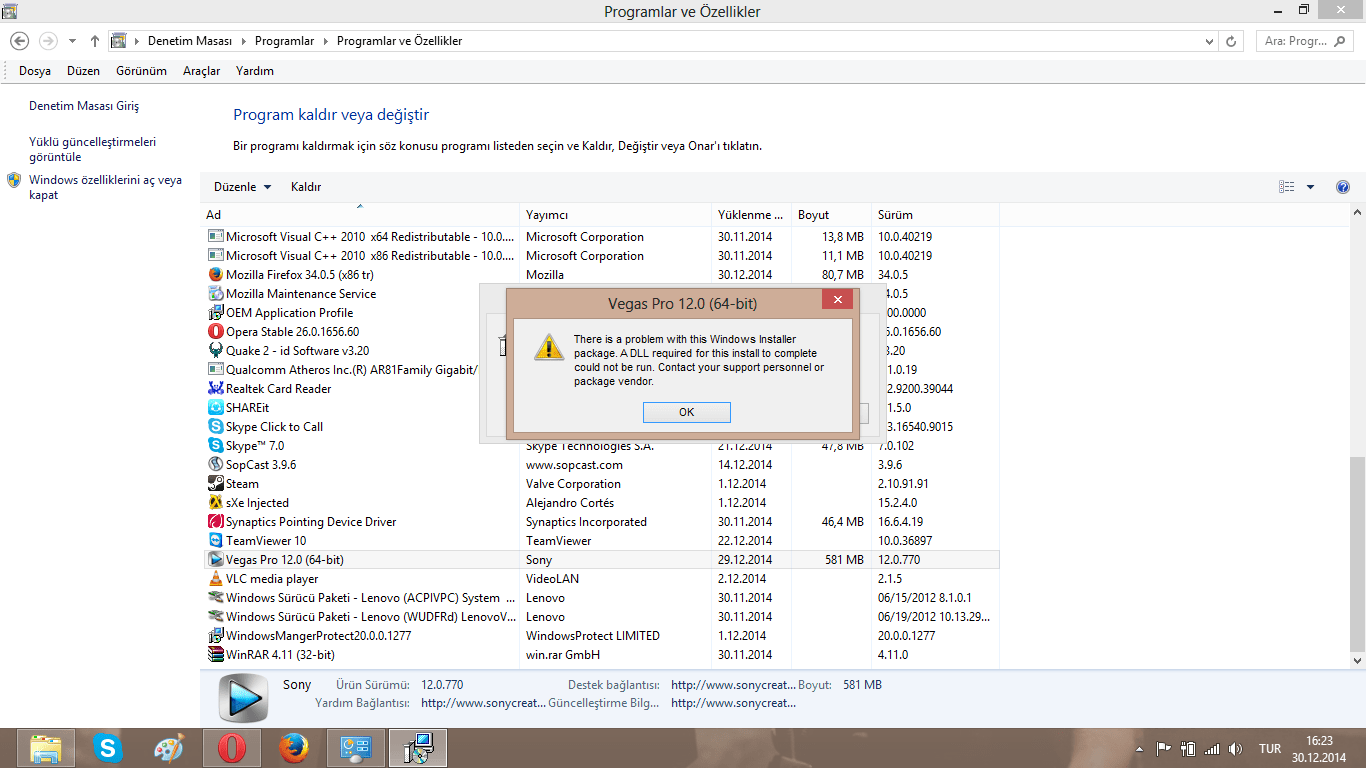The width and height of the screenshot is (1366, 768).
Task: Open Opera from the taskbar
Action: [x=232, y=748]
